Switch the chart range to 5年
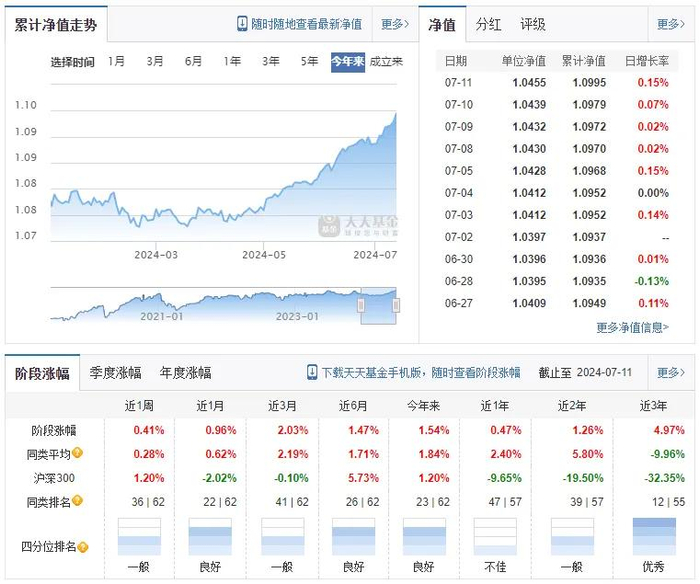The width and height of the screenshot is (700, 584). tap(309, 62)
